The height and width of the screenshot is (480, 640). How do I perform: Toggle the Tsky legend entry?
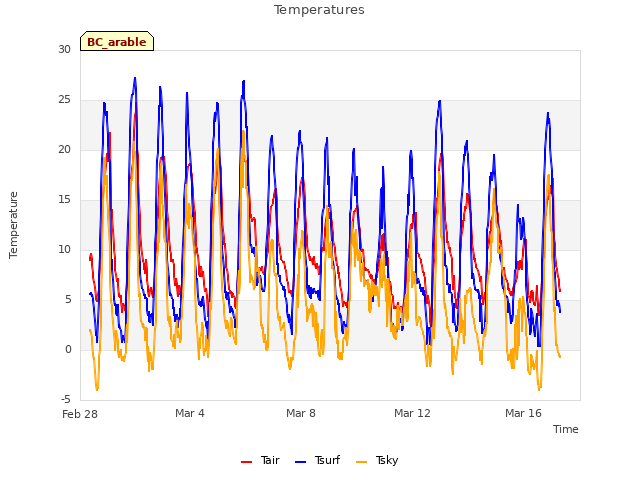click(x=377, y=460)
